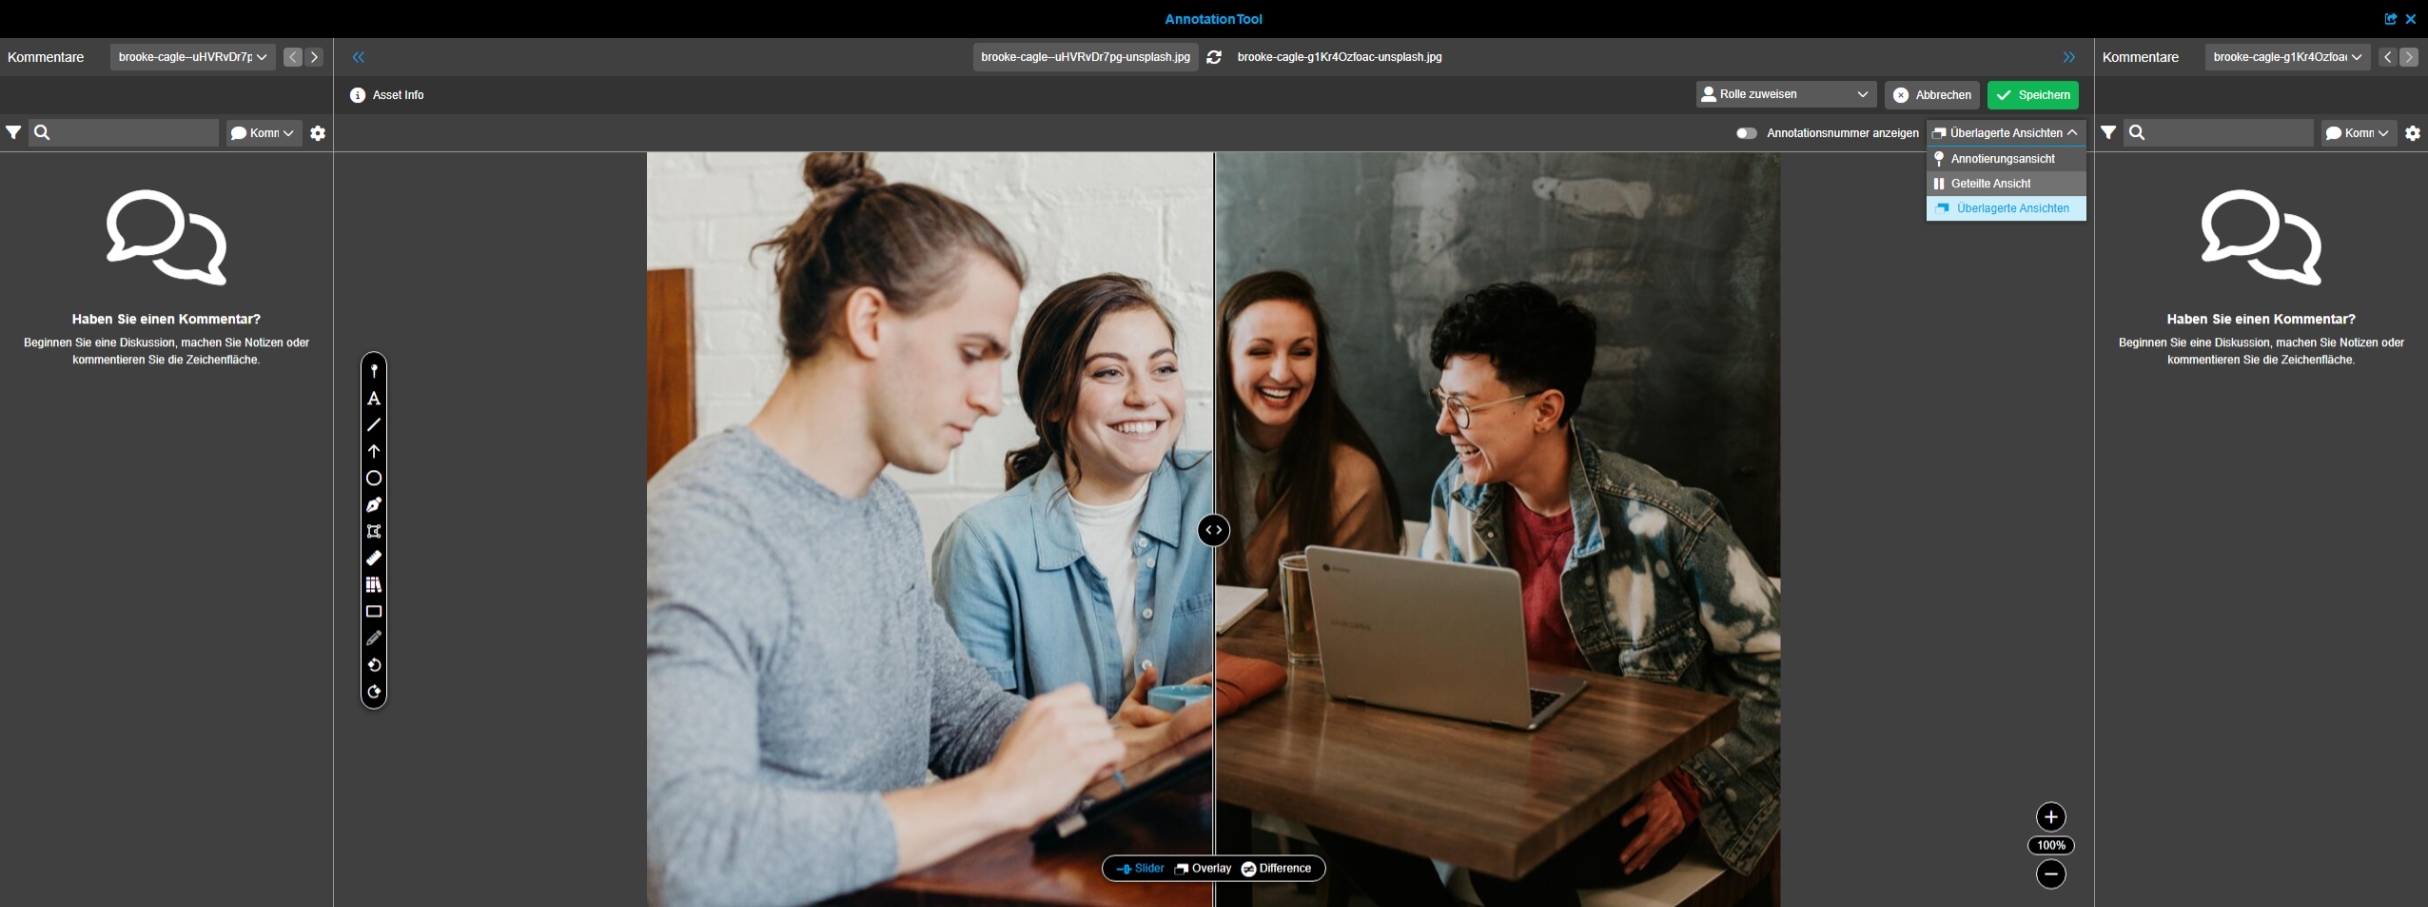
Task: Select the brooke-cagle--uHVRvDr7pg-unsplash.jpg file tab
Action: pyautogui.click(x=1085, y=57)
